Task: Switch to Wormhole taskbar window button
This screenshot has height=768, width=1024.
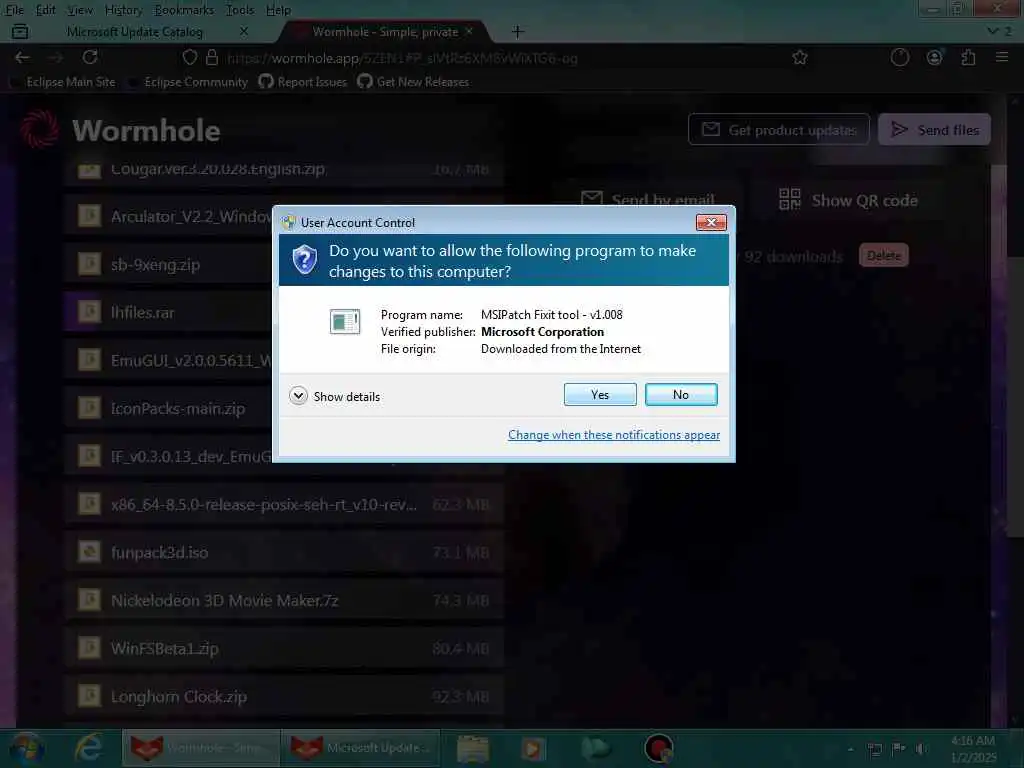Action: pos(200,748)
